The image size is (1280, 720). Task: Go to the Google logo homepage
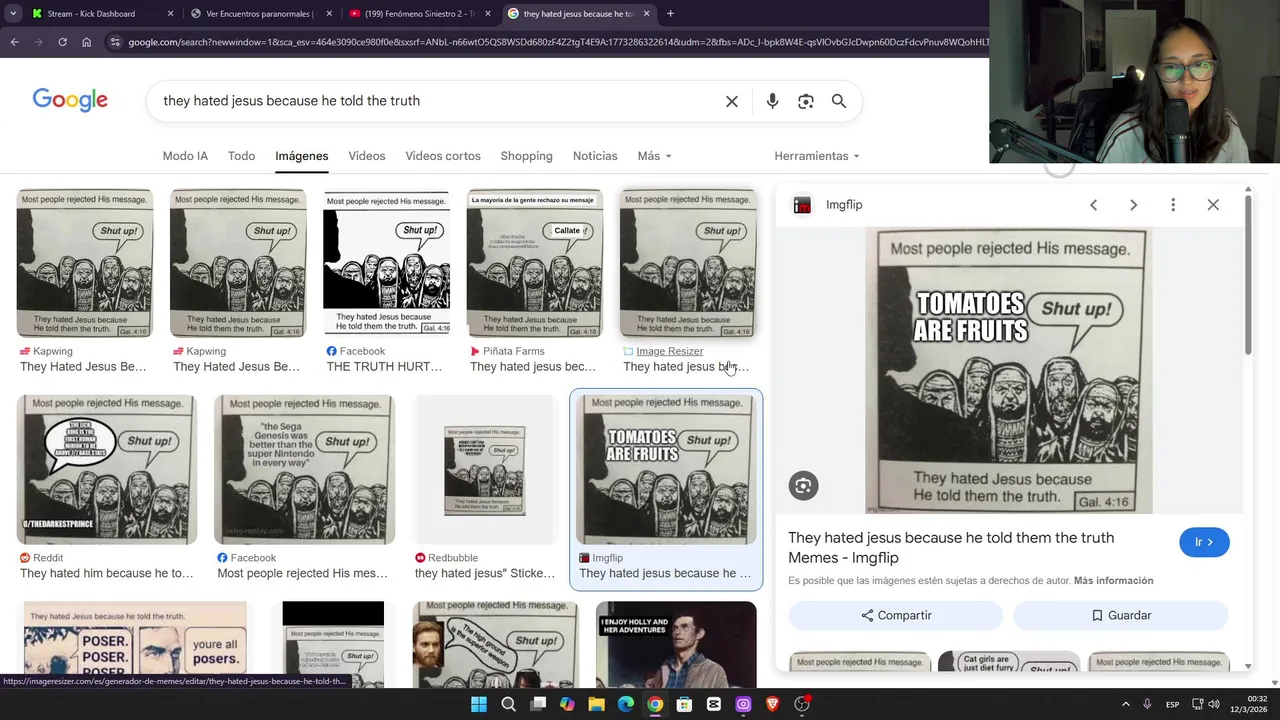click(70, 100)
